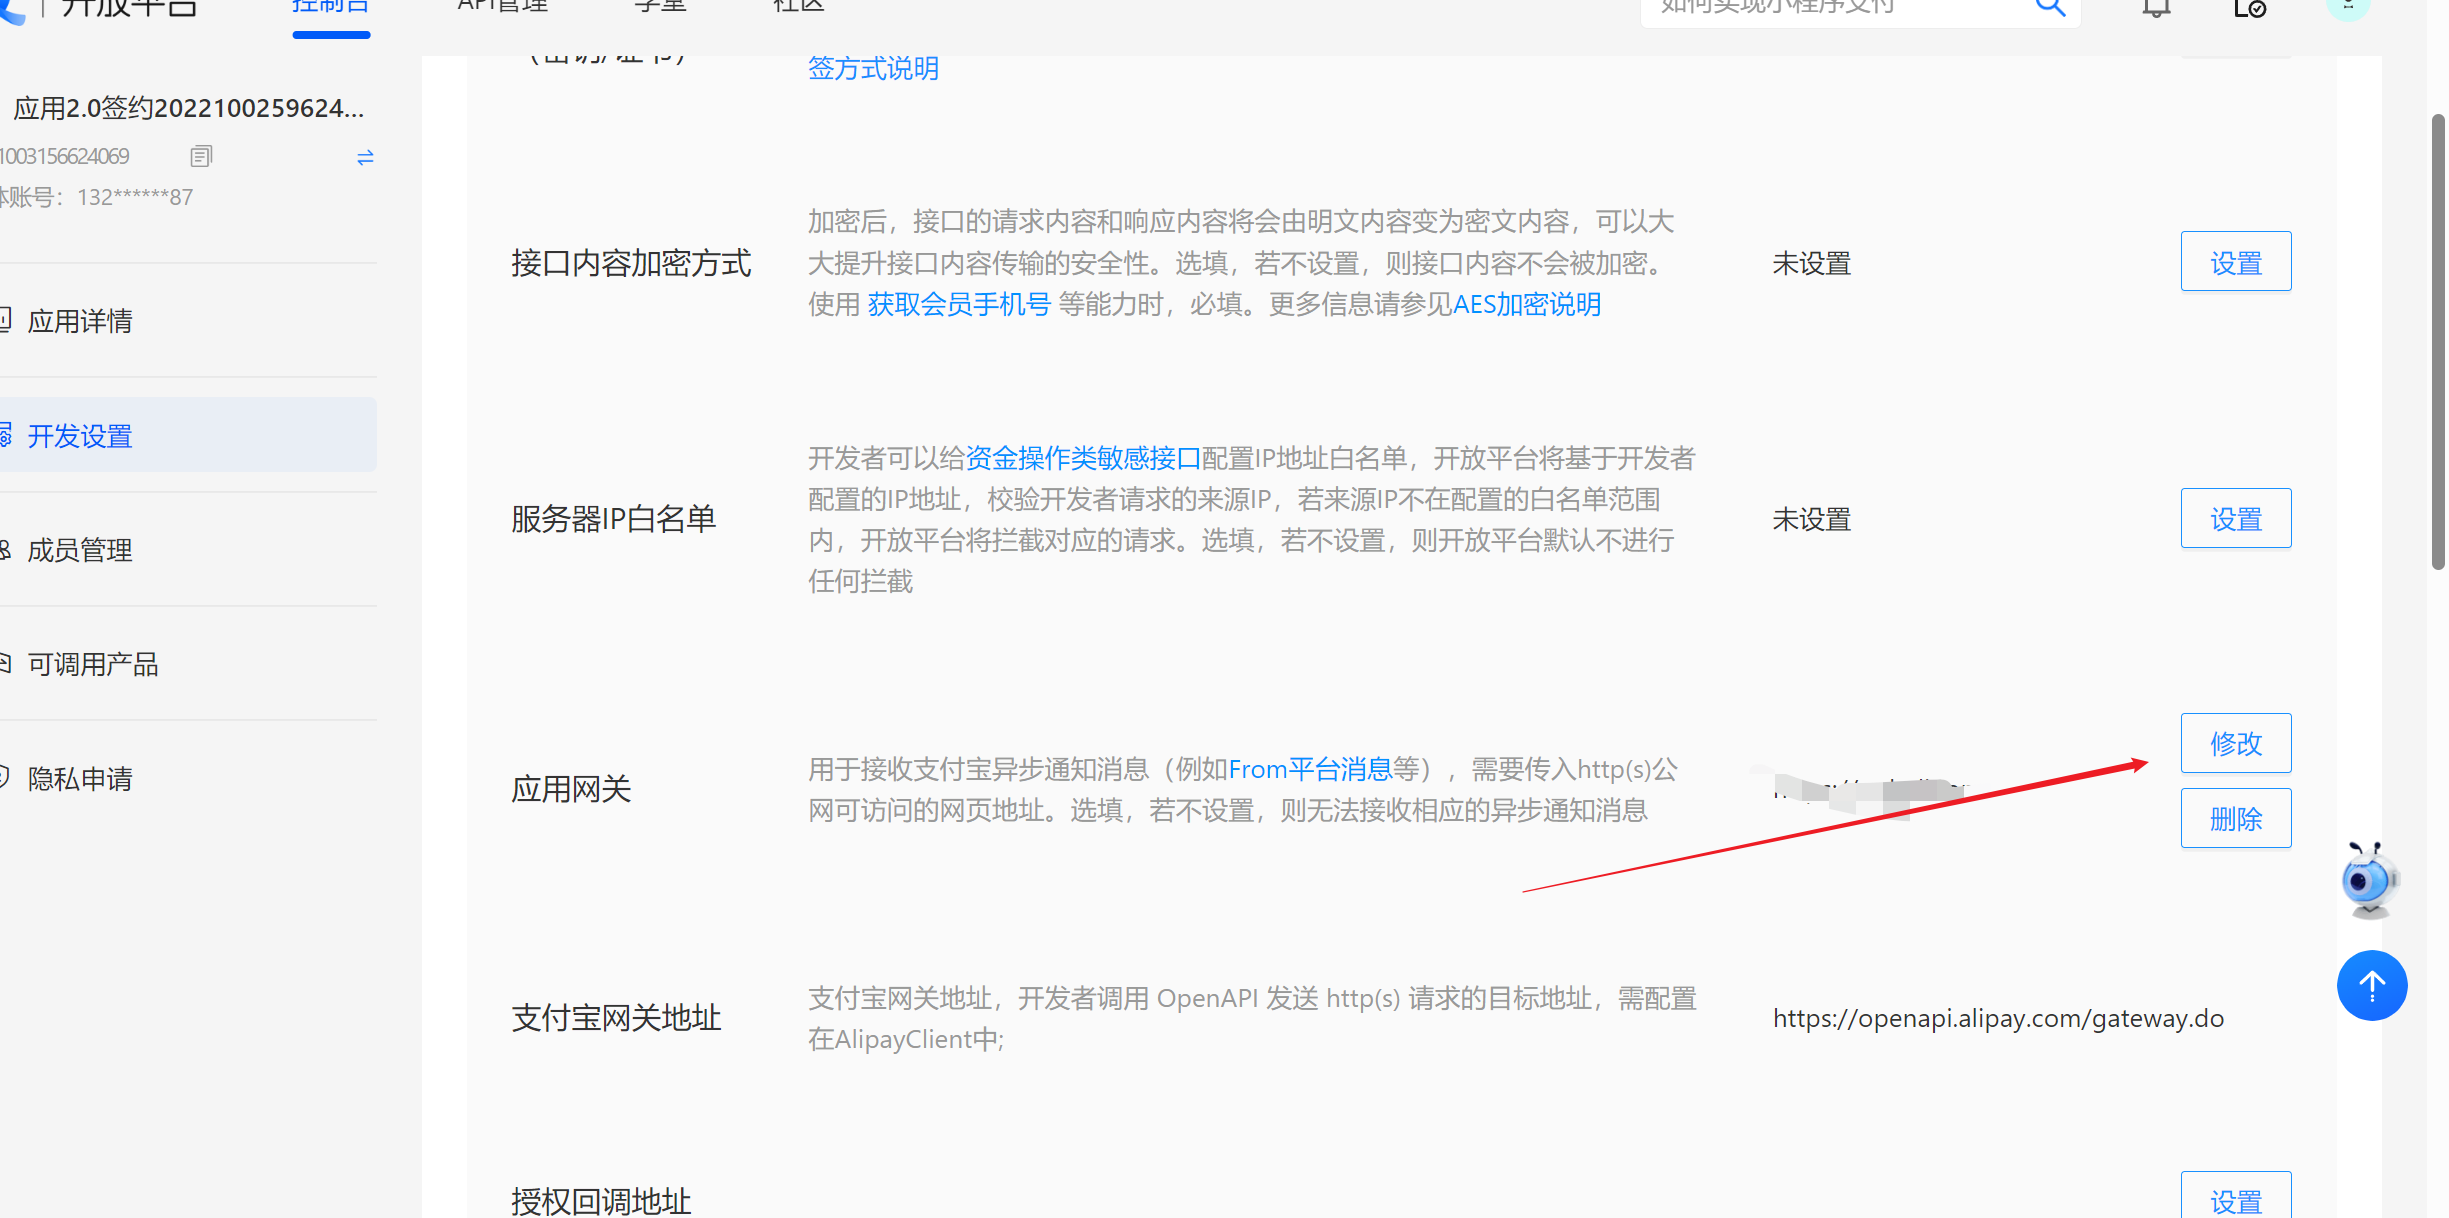Click 设置 for 接口内容加密方式
Screen dimensions: 2449x1218
pyautogui.click(x=2235, y=262)
